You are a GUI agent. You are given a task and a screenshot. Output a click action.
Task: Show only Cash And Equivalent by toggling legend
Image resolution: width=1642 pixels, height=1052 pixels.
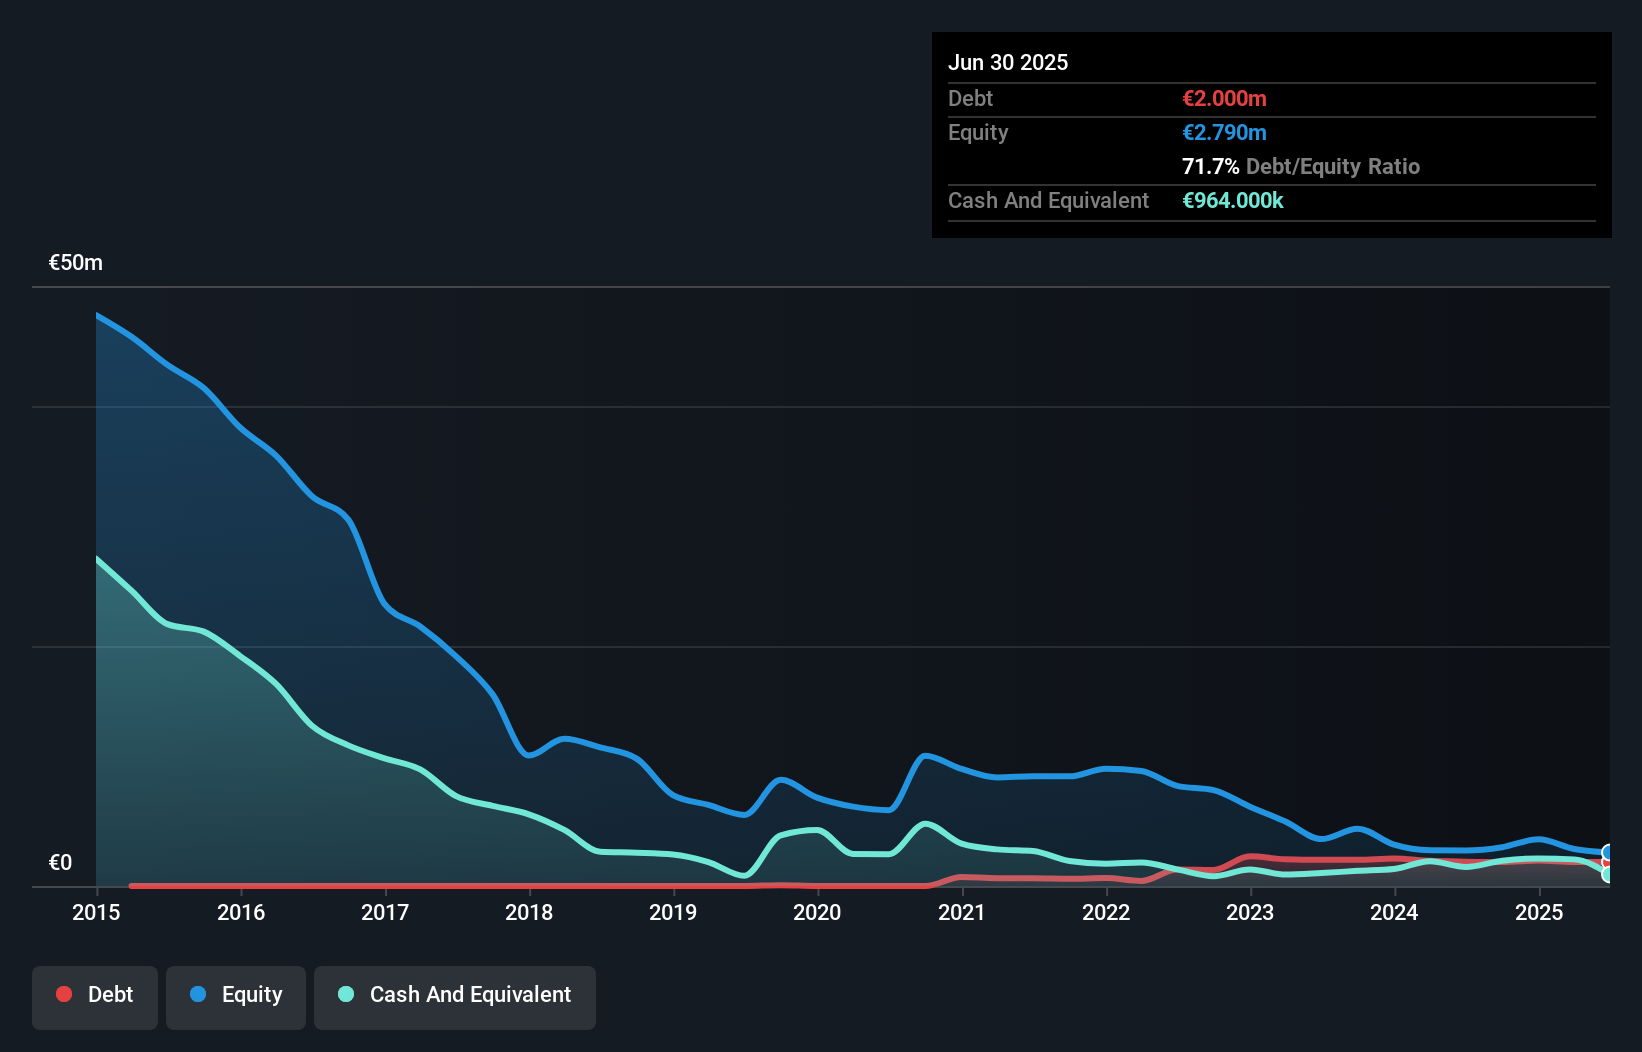coord(455,995)
